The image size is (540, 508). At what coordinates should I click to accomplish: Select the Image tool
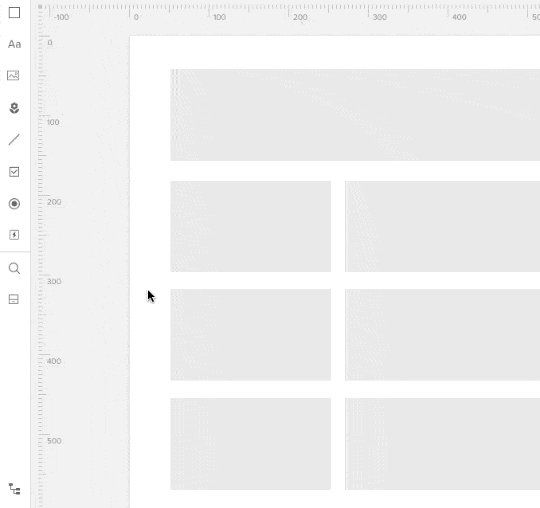pos(13,75)
